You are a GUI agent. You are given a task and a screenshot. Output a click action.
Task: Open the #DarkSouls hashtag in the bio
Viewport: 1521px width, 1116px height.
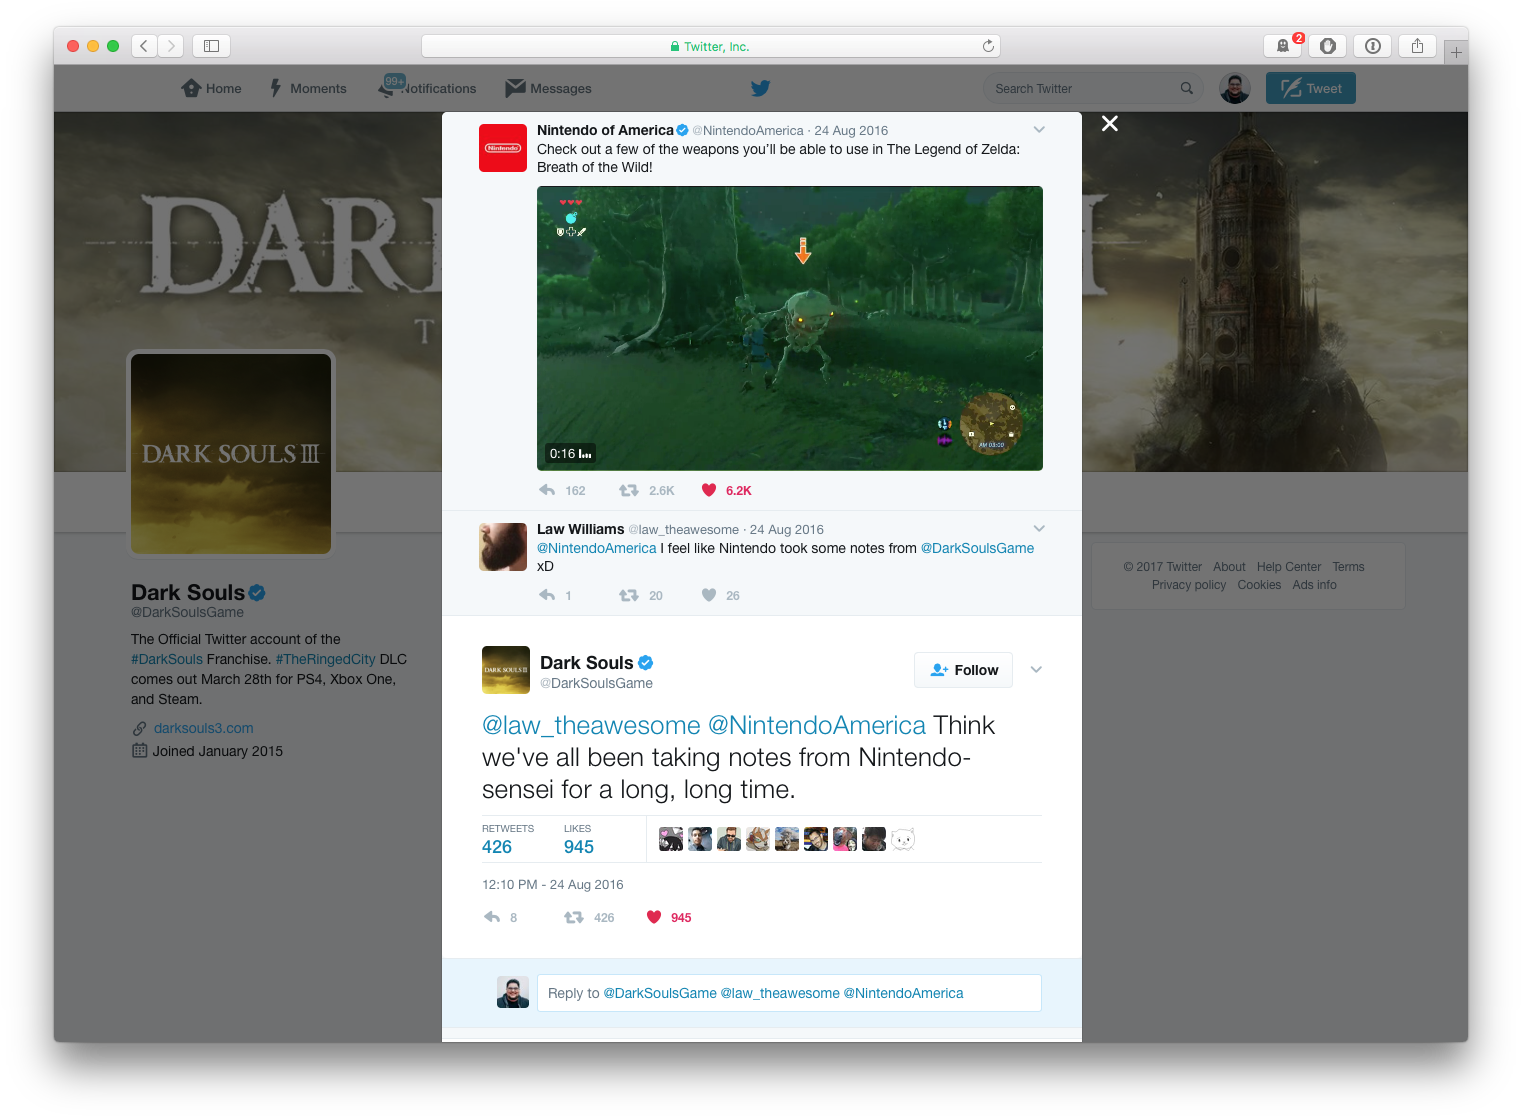[x=166, y=659]
